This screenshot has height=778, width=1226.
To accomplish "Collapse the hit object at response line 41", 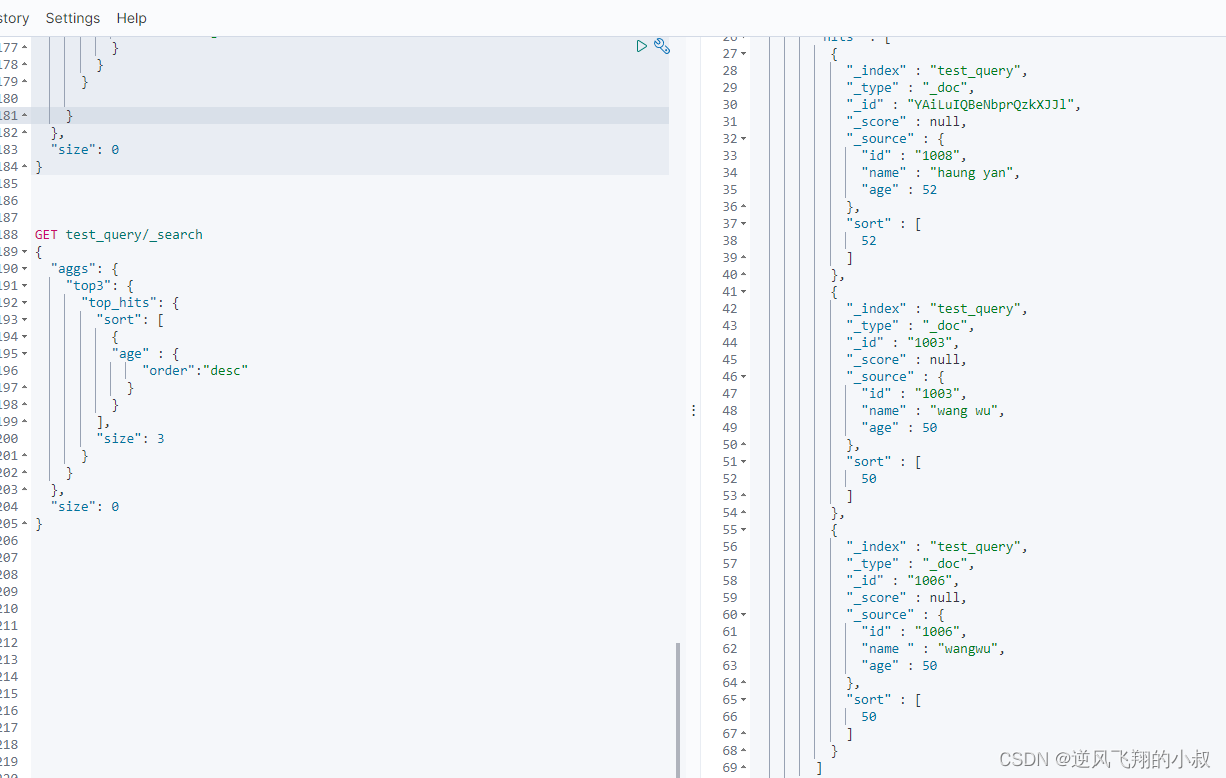I will [x=743, y=292].
